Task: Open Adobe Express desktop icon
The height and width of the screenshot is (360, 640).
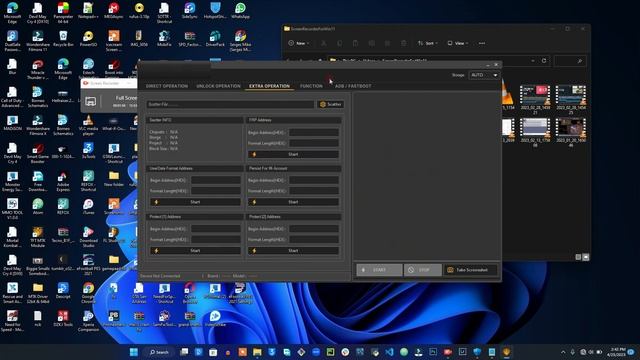Action: (63, 181)
